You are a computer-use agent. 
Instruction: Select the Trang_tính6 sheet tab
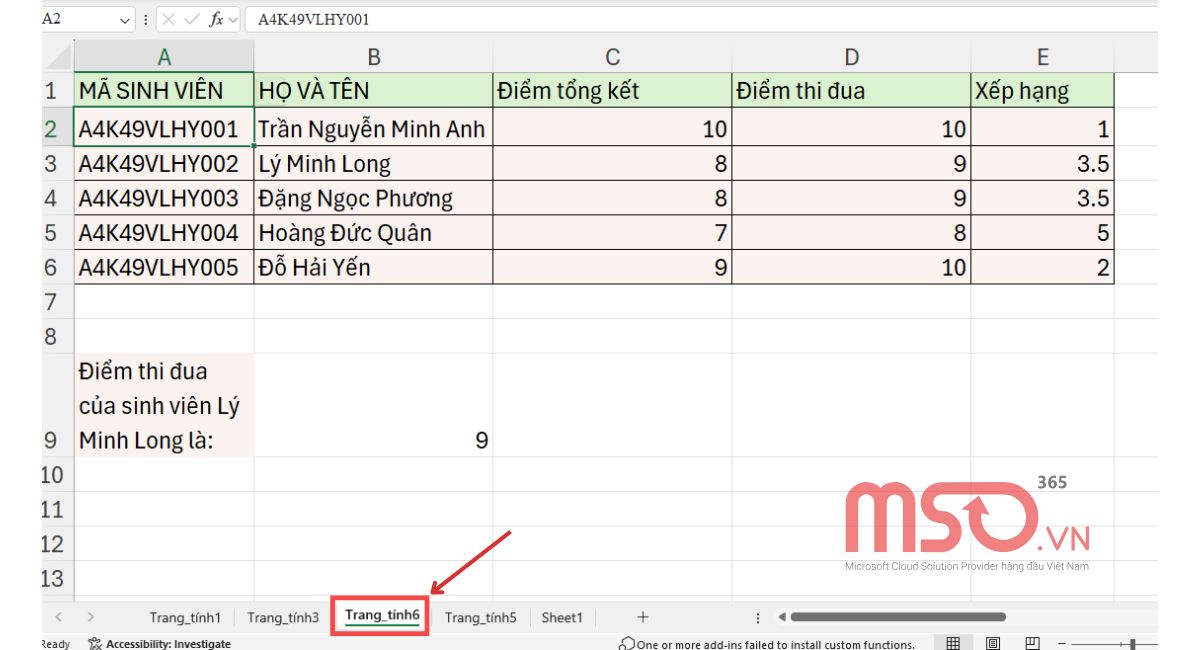coord(381,616)
